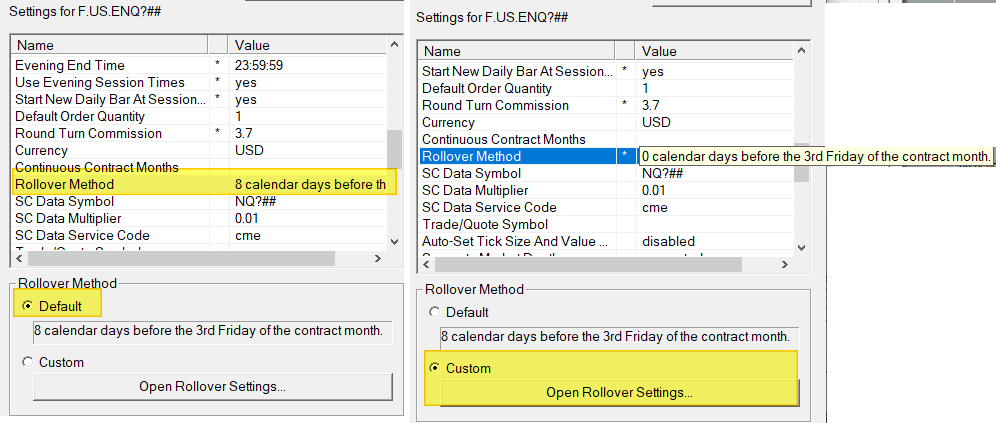Select the Use Evening Session Times setting
The image size is (996, 423).
[x=100, y=82]
